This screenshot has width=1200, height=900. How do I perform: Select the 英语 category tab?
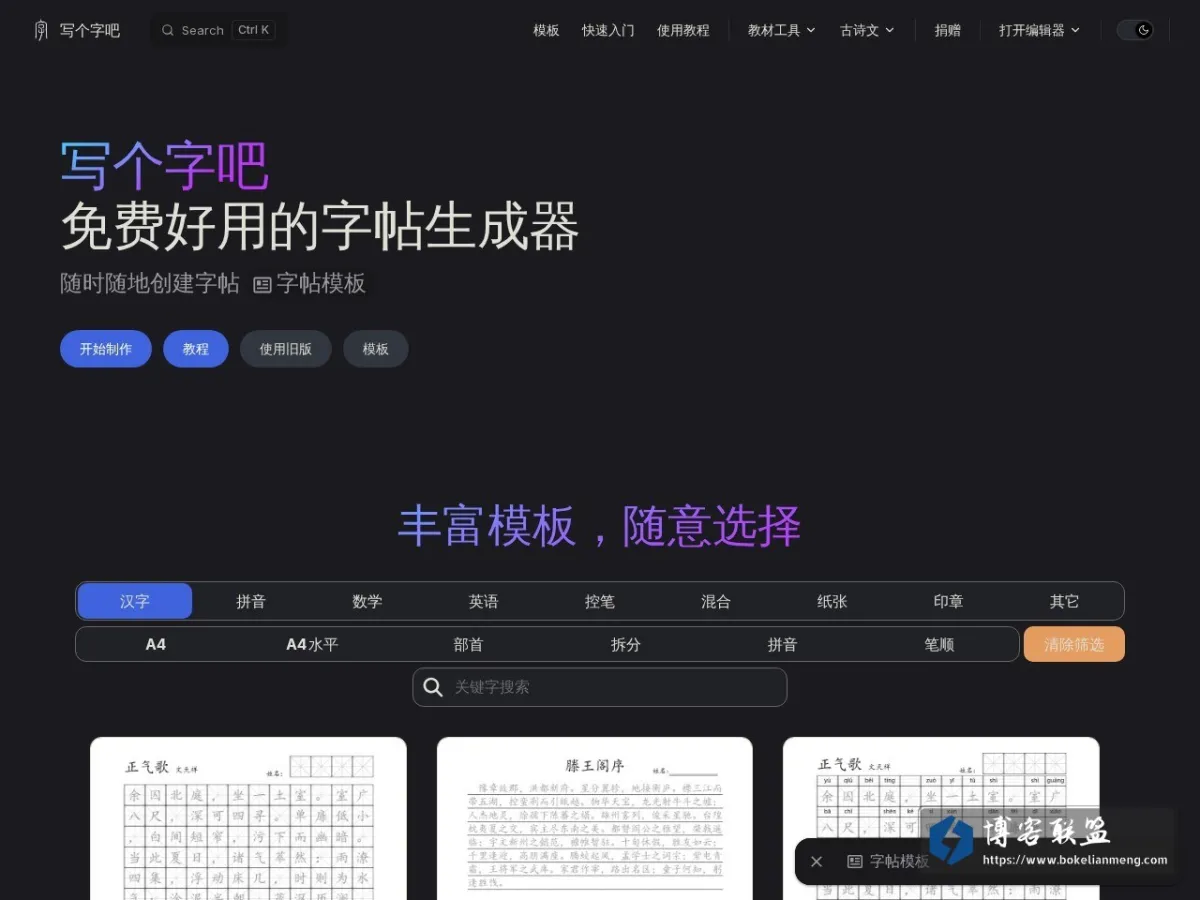pyautogui.click(x=483, y=601)
